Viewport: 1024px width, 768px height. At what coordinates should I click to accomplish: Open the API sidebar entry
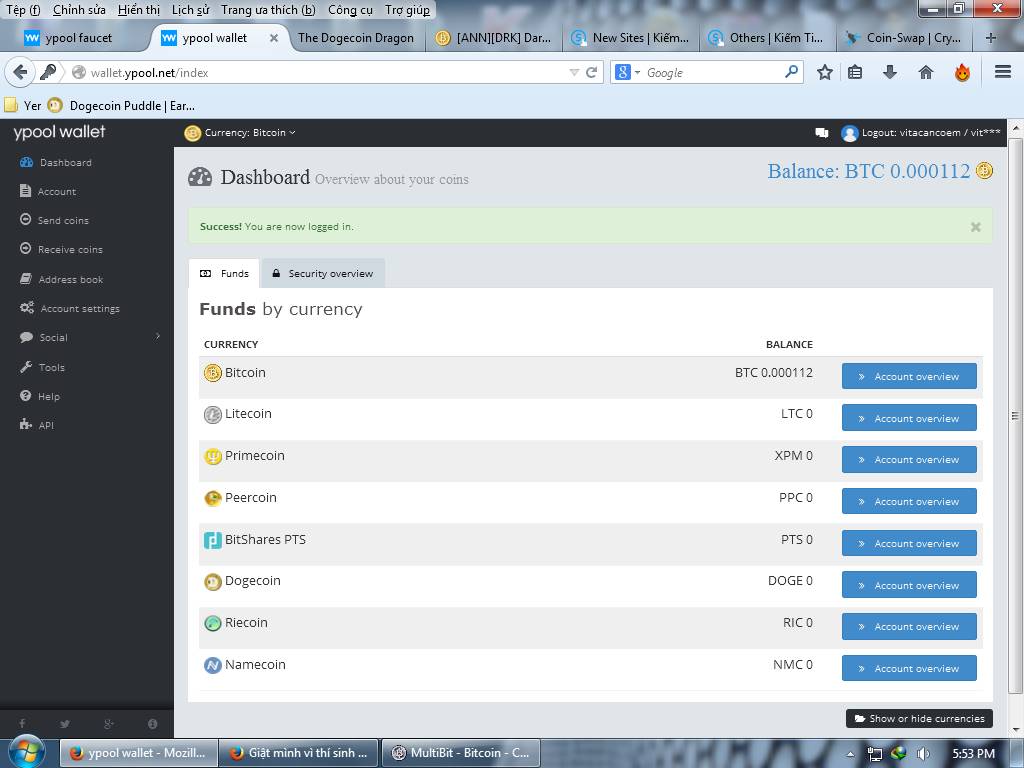point(37,425)
